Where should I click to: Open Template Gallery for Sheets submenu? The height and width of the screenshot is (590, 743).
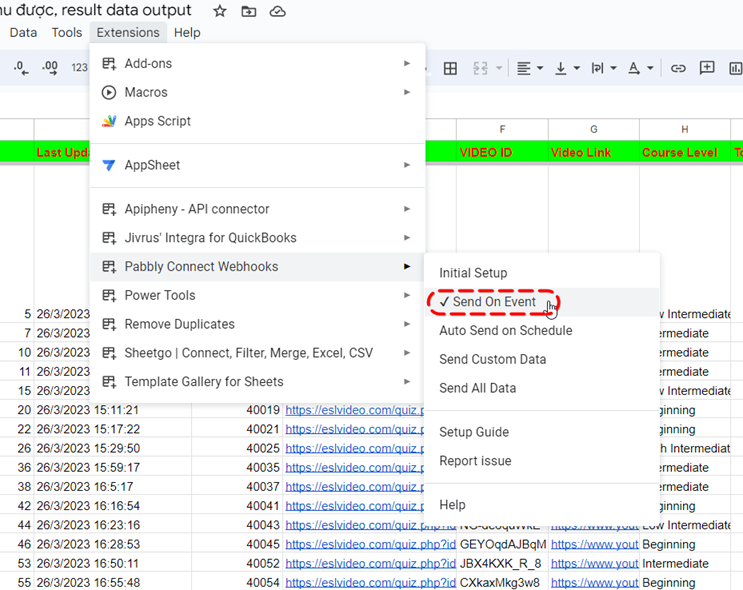pos(257,381)
